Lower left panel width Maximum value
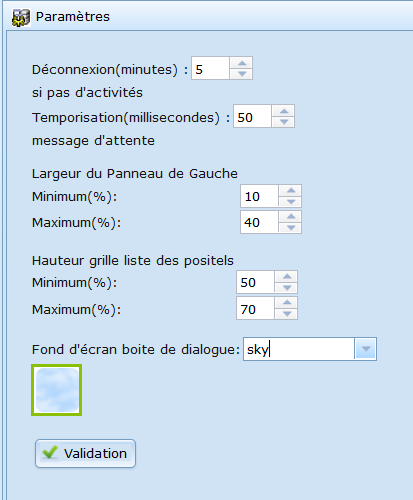This screenshot has width=413, height=500. pos(291,227)
